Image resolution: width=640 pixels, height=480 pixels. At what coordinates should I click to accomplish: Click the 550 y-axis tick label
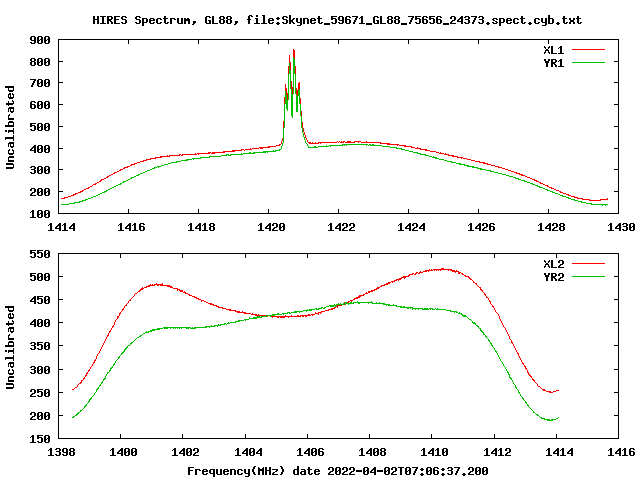40,254
